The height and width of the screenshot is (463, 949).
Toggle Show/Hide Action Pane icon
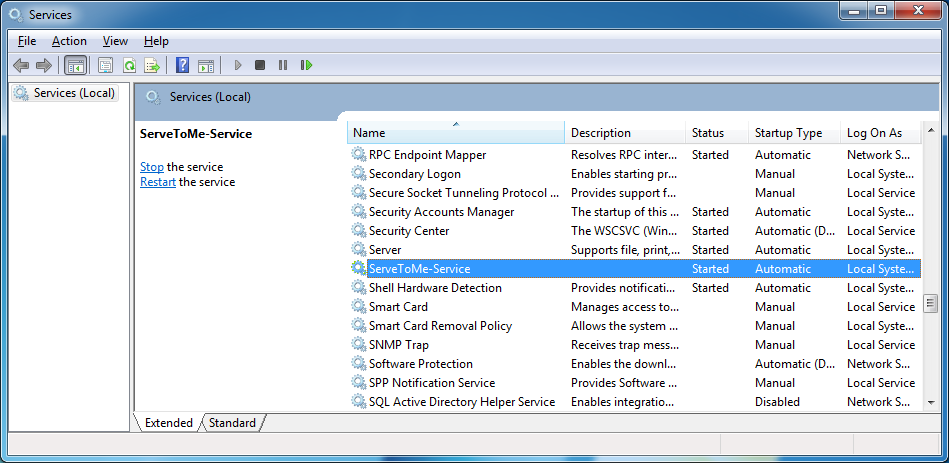click(x=206, y=65)
